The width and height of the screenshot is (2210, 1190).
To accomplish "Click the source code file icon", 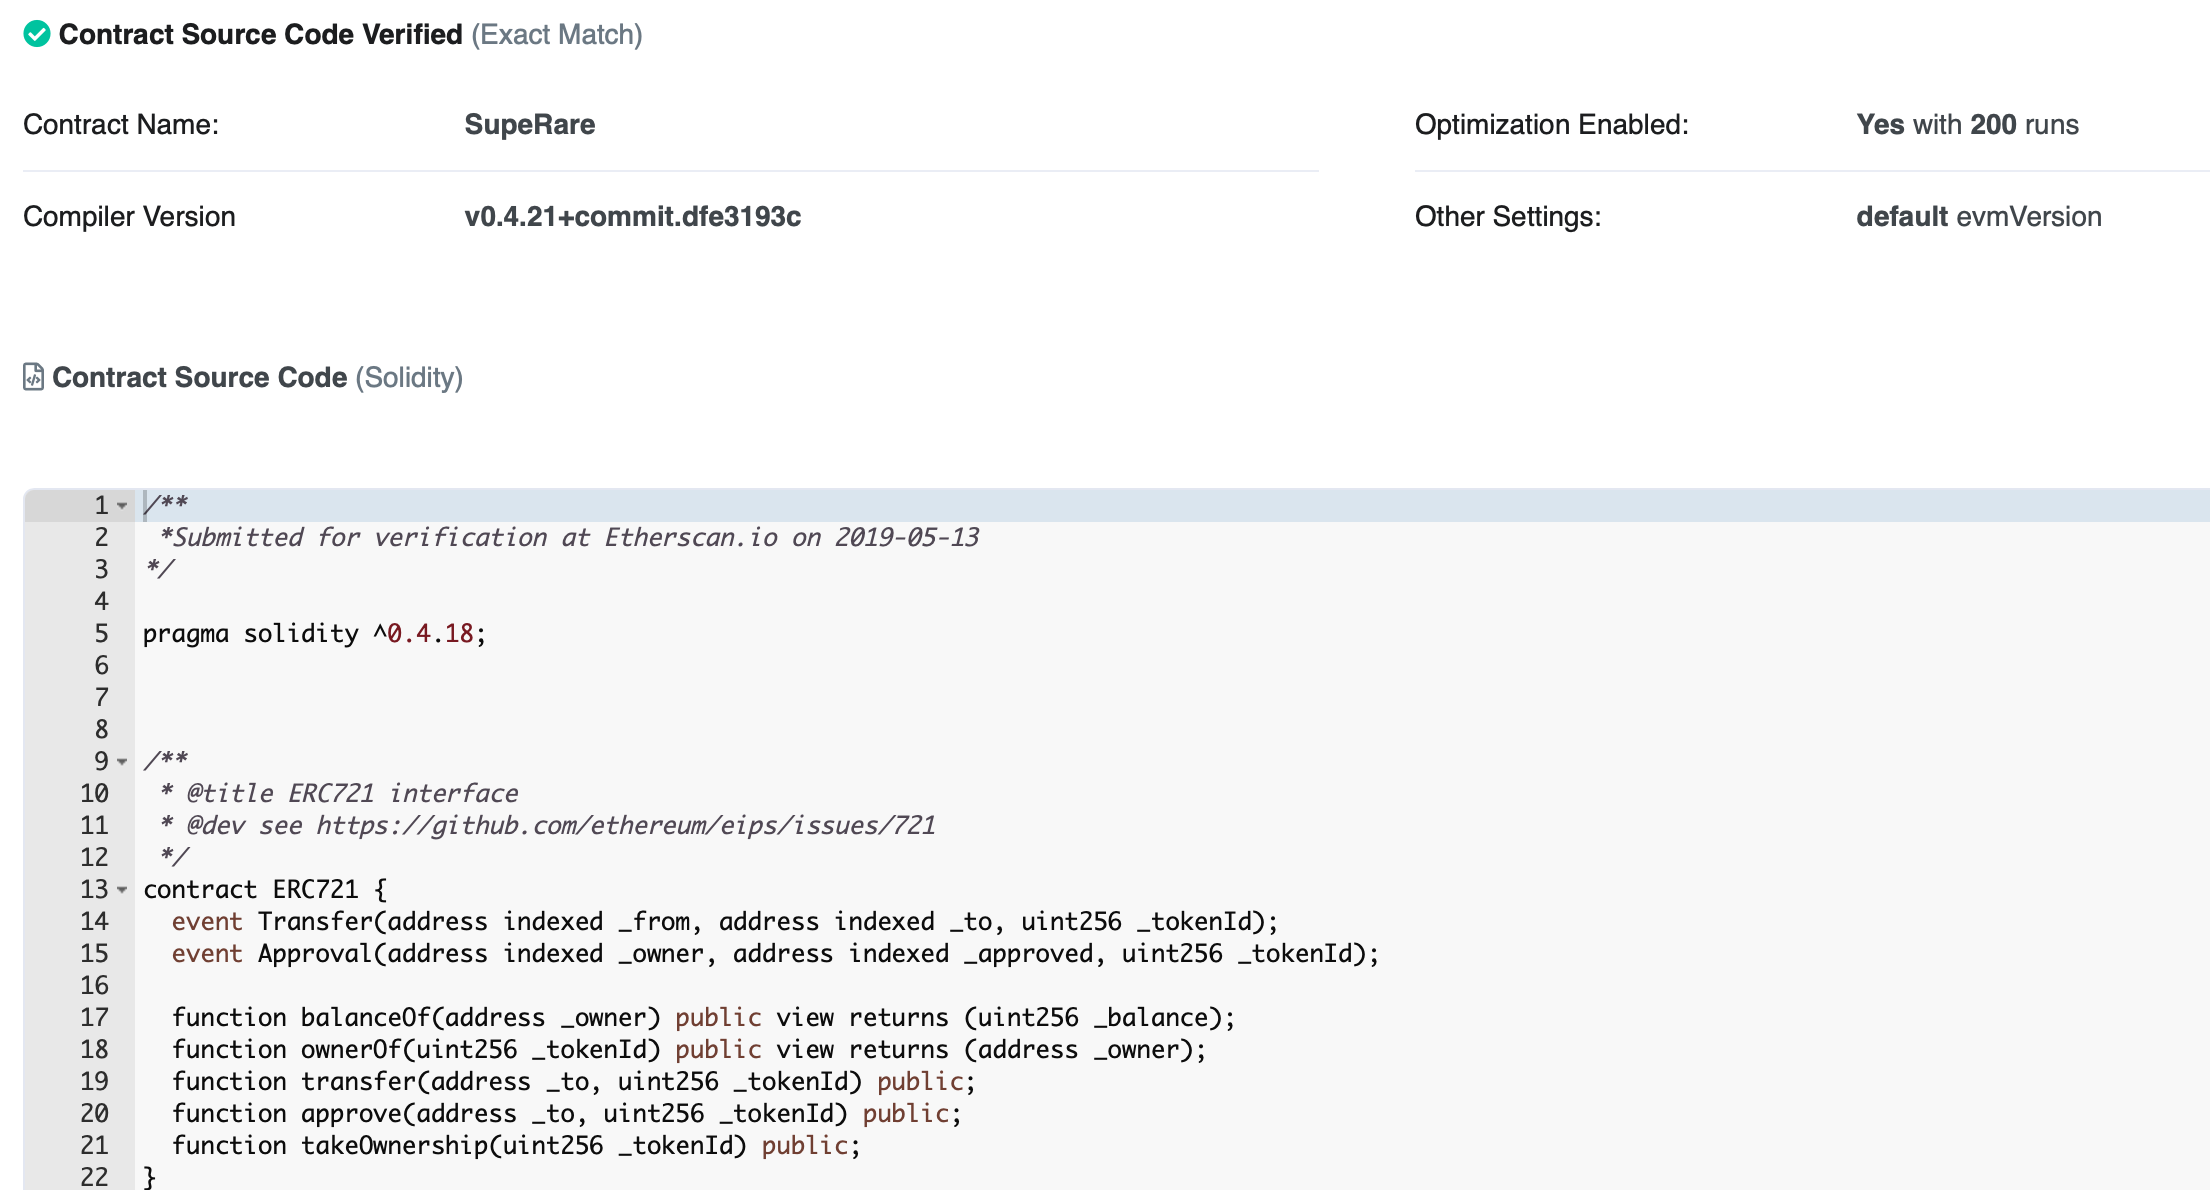I will coord(33,377).
